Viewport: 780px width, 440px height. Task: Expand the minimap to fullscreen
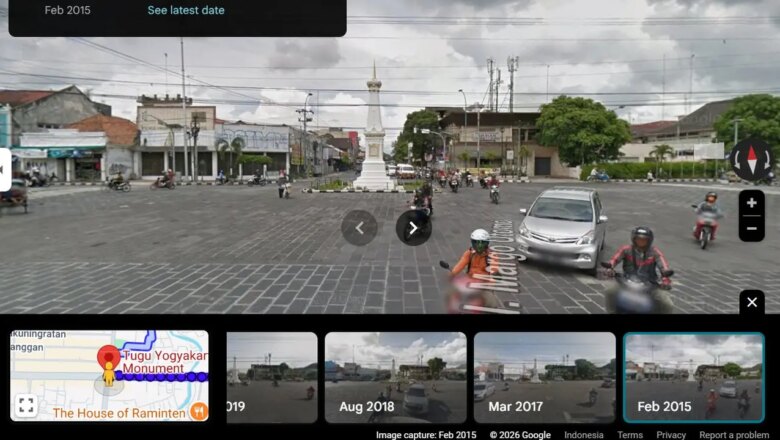click(26, 405)
